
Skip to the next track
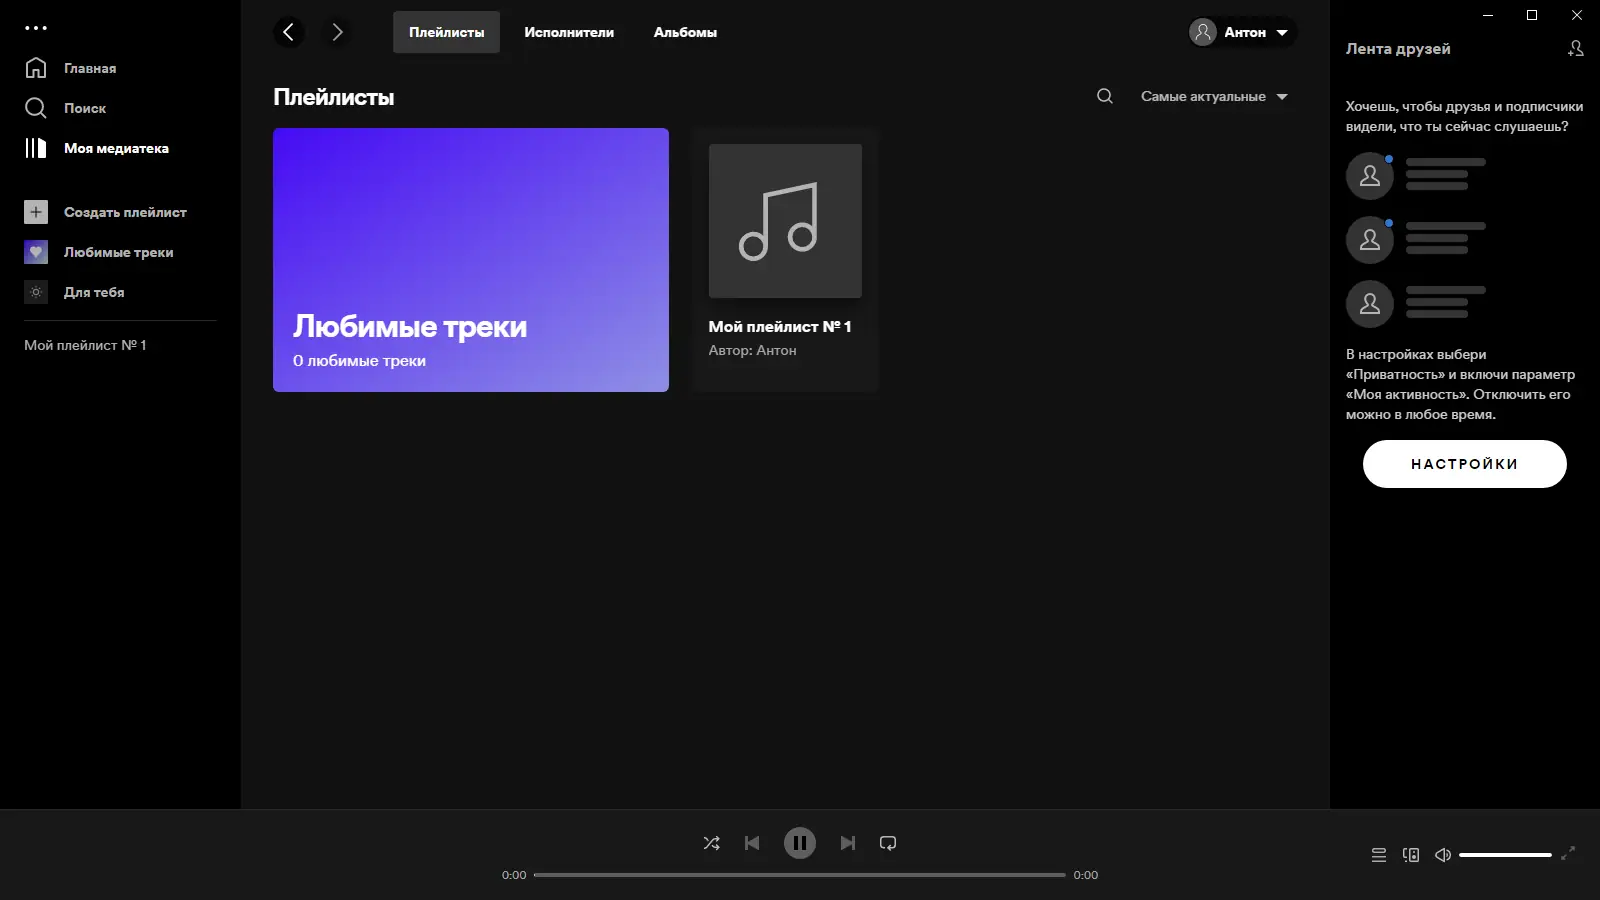pyautogui.click(x=847, y=843)
